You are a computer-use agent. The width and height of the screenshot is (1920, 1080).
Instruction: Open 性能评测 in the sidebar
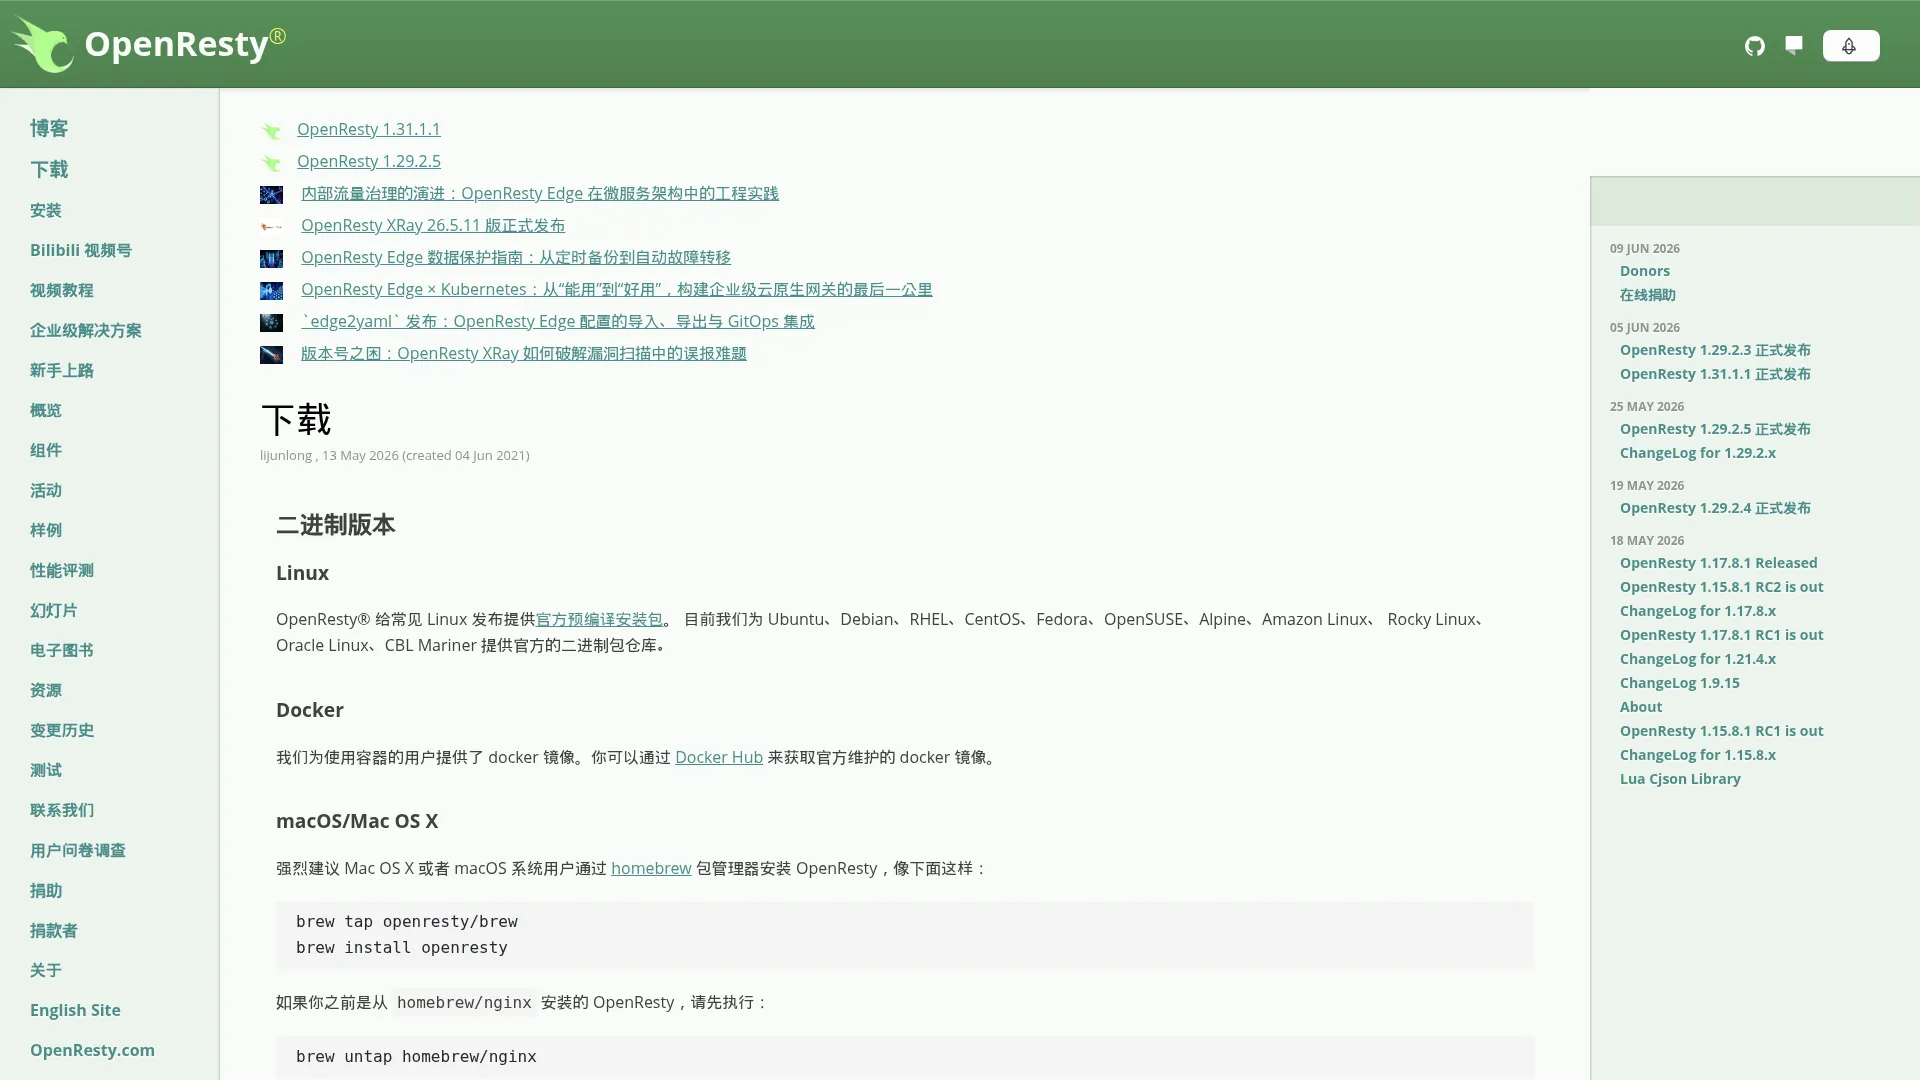(62, 570)
